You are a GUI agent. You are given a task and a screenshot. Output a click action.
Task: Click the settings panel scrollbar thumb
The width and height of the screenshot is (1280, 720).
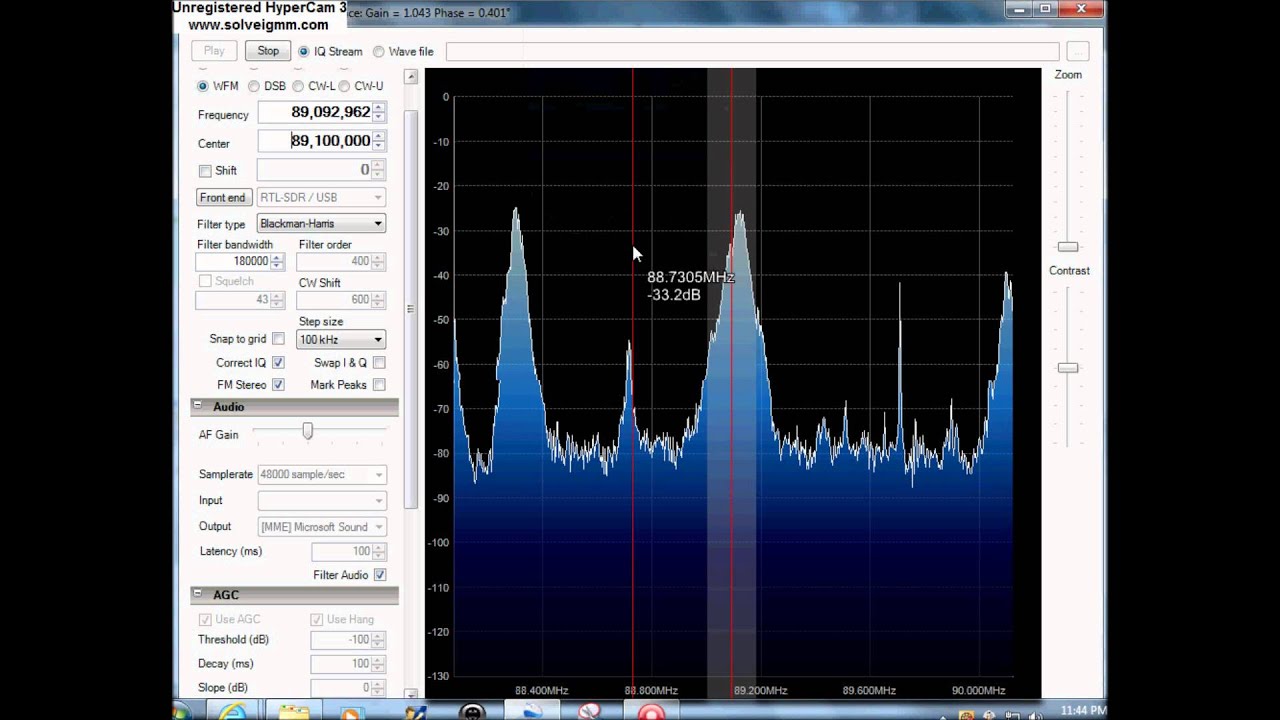[x=411, y=308]
